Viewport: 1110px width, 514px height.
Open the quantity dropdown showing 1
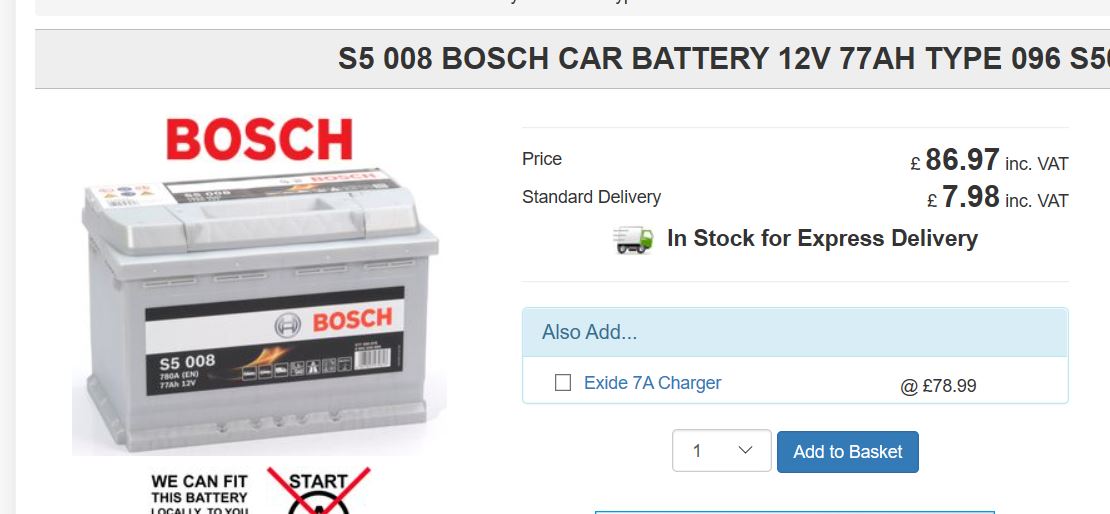pos(721,450)
